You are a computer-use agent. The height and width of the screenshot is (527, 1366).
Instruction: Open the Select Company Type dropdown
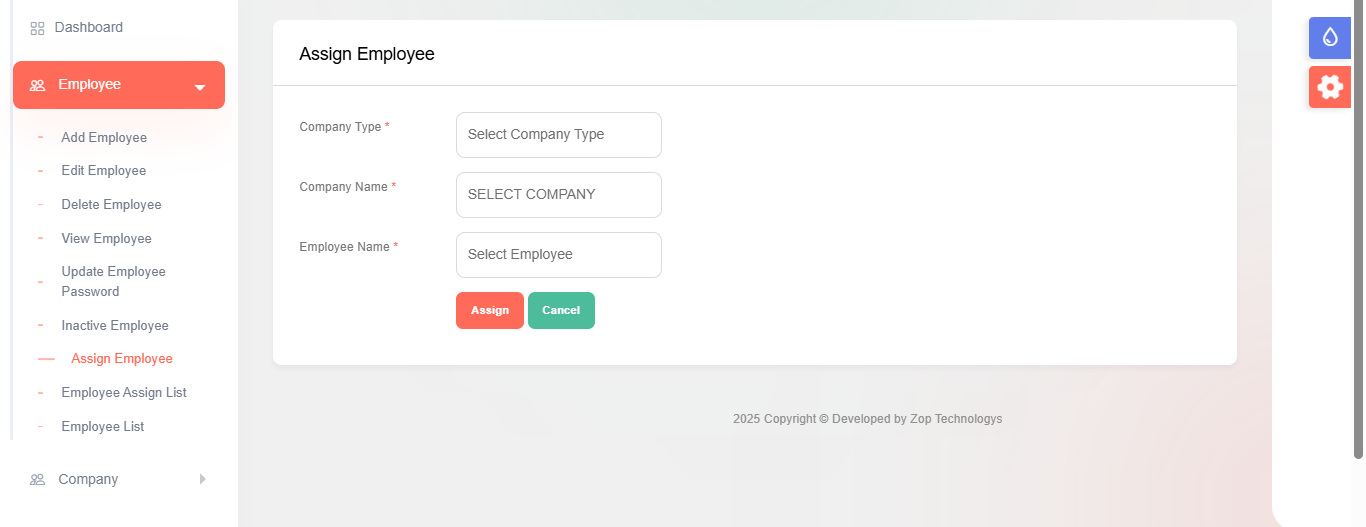[558, 135]
